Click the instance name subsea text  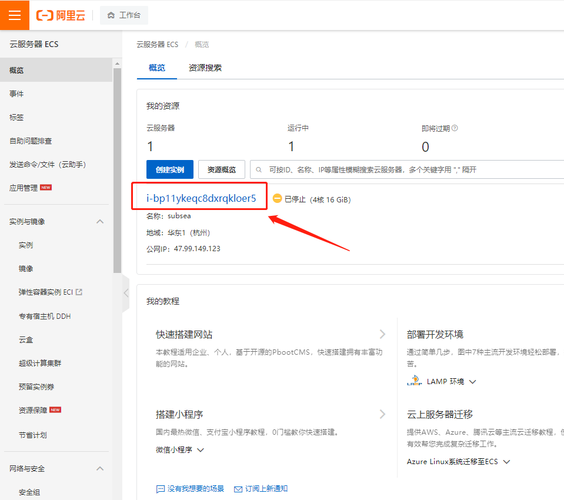[179, 216]
